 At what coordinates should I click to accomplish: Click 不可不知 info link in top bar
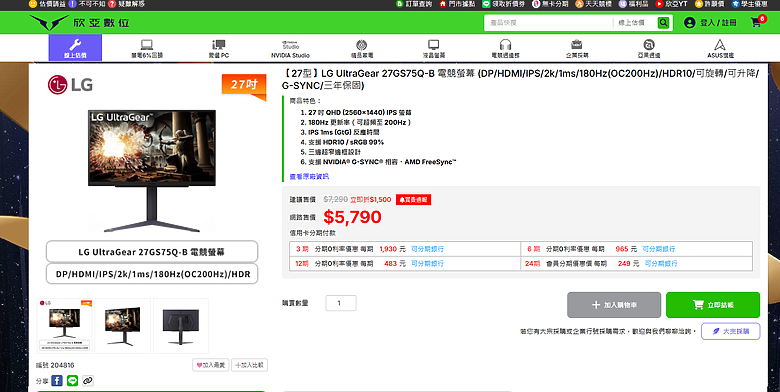tap(87, 4)
